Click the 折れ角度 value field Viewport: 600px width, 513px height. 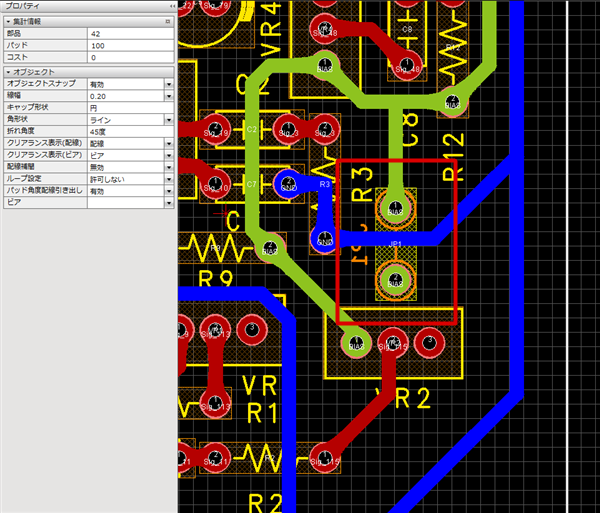125,131
